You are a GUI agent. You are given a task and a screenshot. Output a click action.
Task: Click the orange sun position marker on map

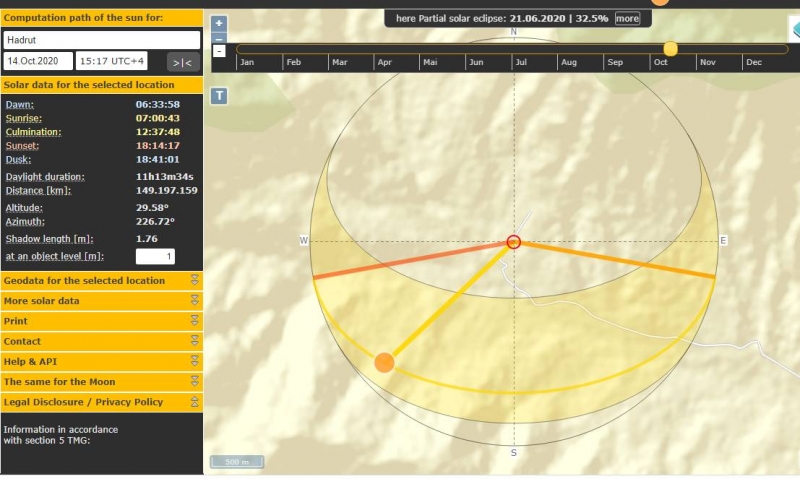click(x=384, y=362)
